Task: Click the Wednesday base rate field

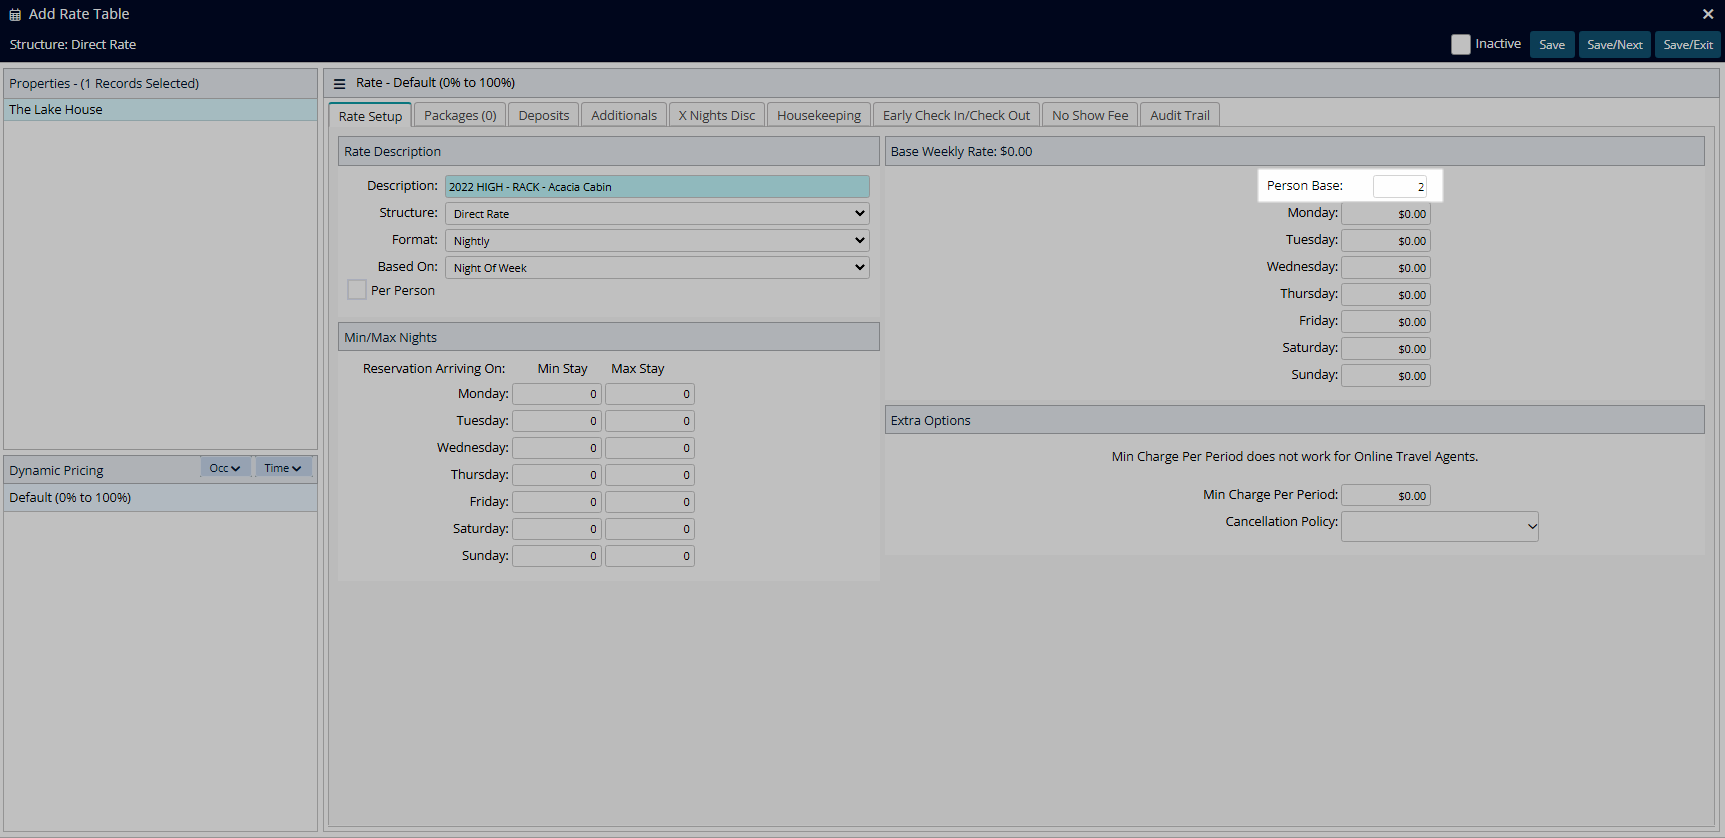Action: pos(1386,267)
